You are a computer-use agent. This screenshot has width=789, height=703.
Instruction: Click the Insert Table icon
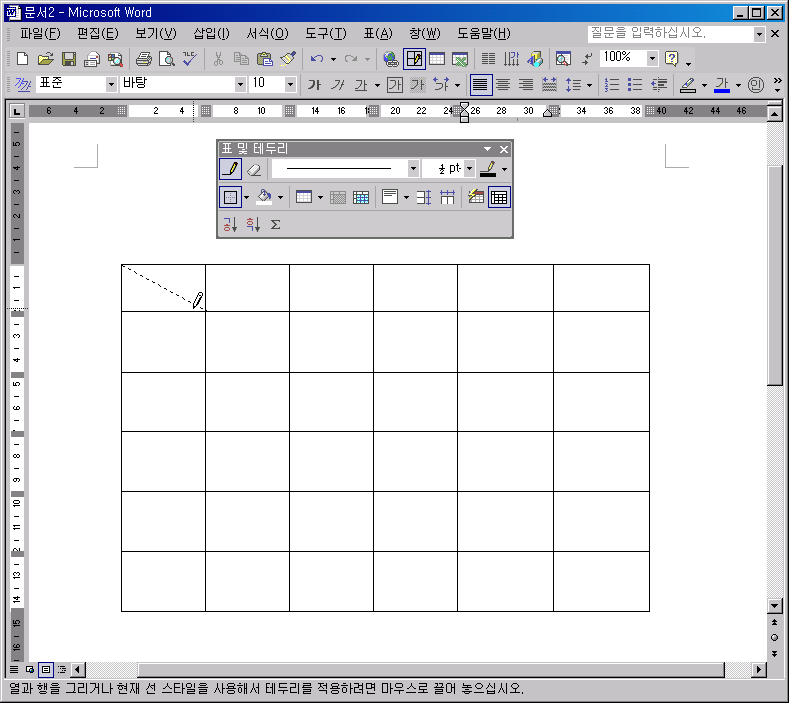[304, 197]
